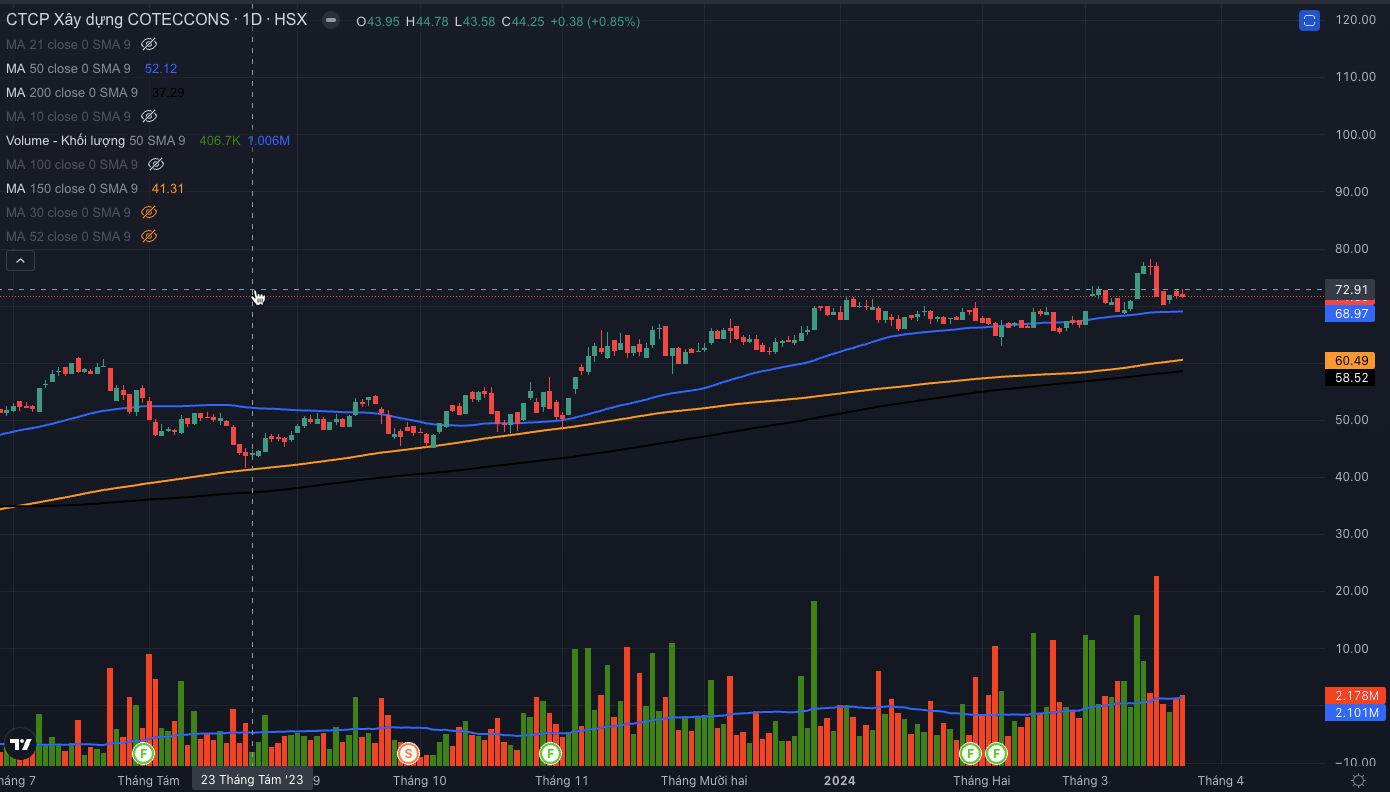Click the MA 150 value 41.31
The image size is (1390, 792).
tap(168, 188)
